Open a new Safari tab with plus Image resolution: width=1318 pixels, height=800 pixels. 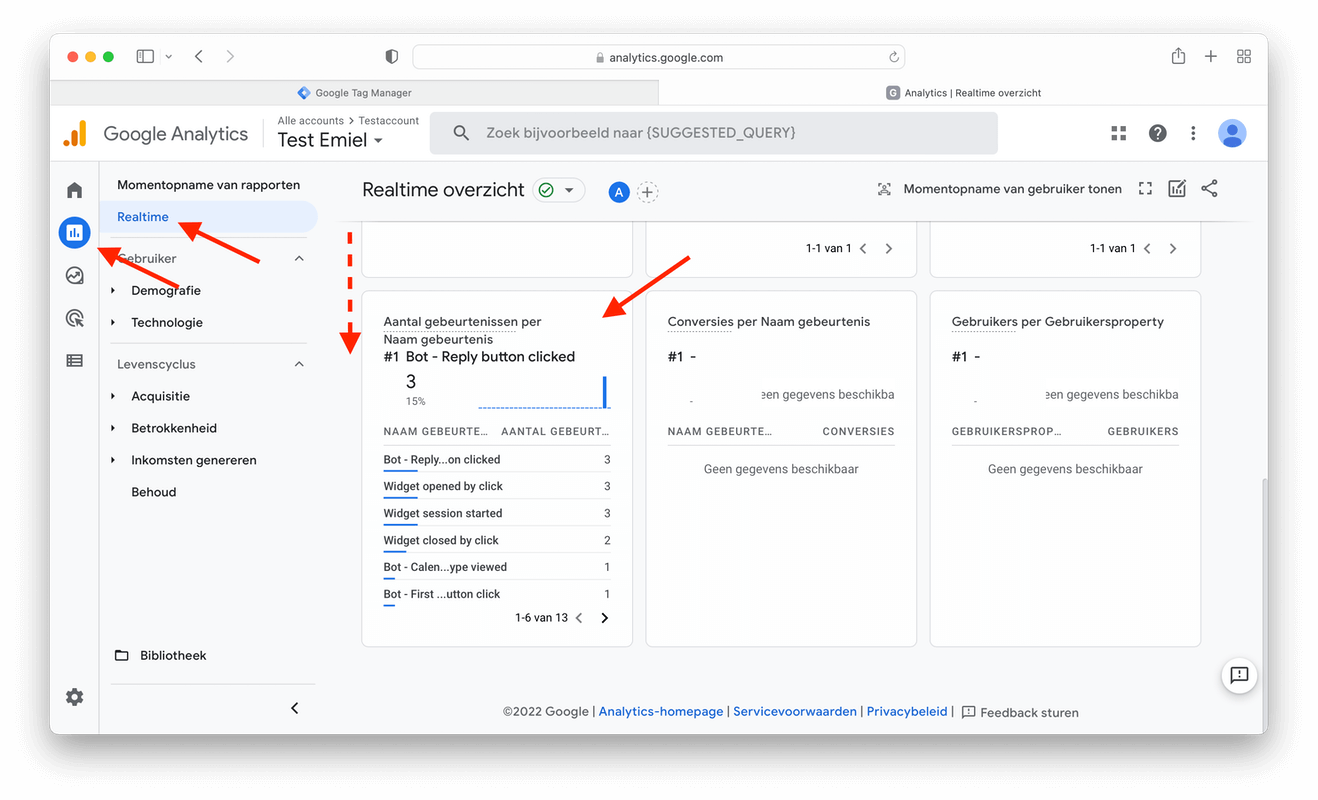(1210, 57)
